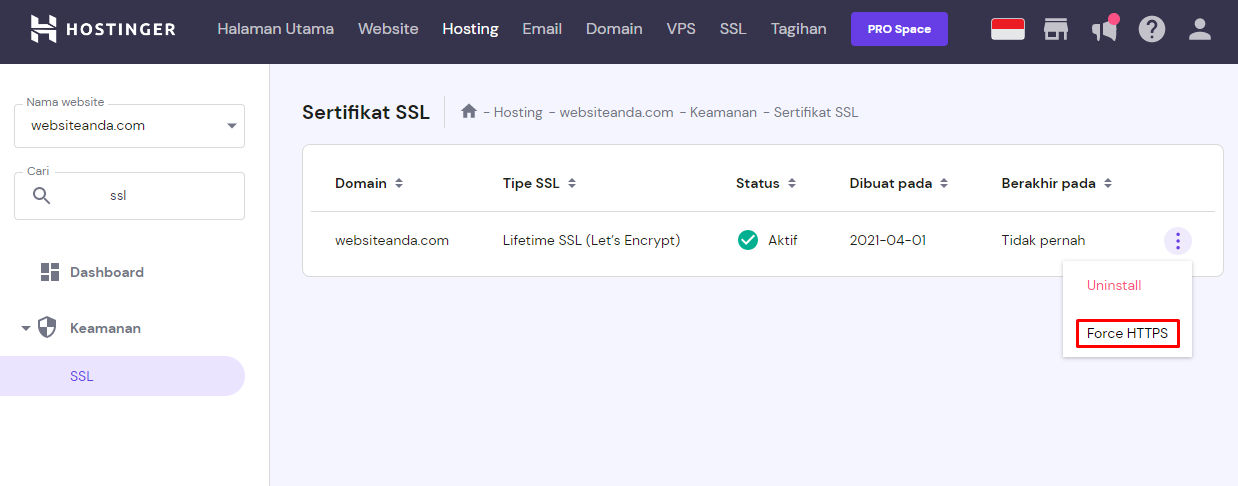
Task: Focus the Cari search field
Action: 129,196
